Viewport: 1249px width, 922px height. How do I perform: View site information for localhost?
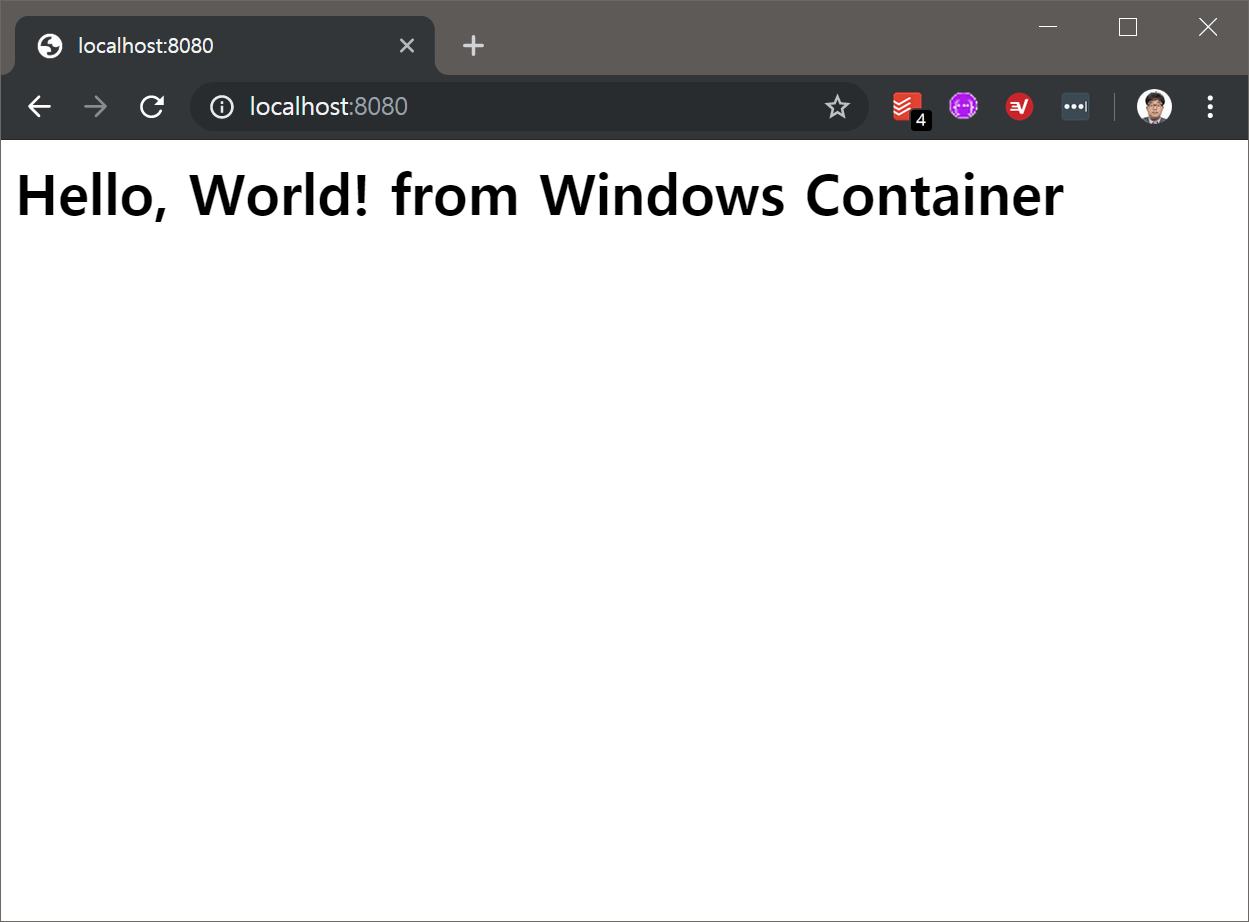[x=222, y=107]
